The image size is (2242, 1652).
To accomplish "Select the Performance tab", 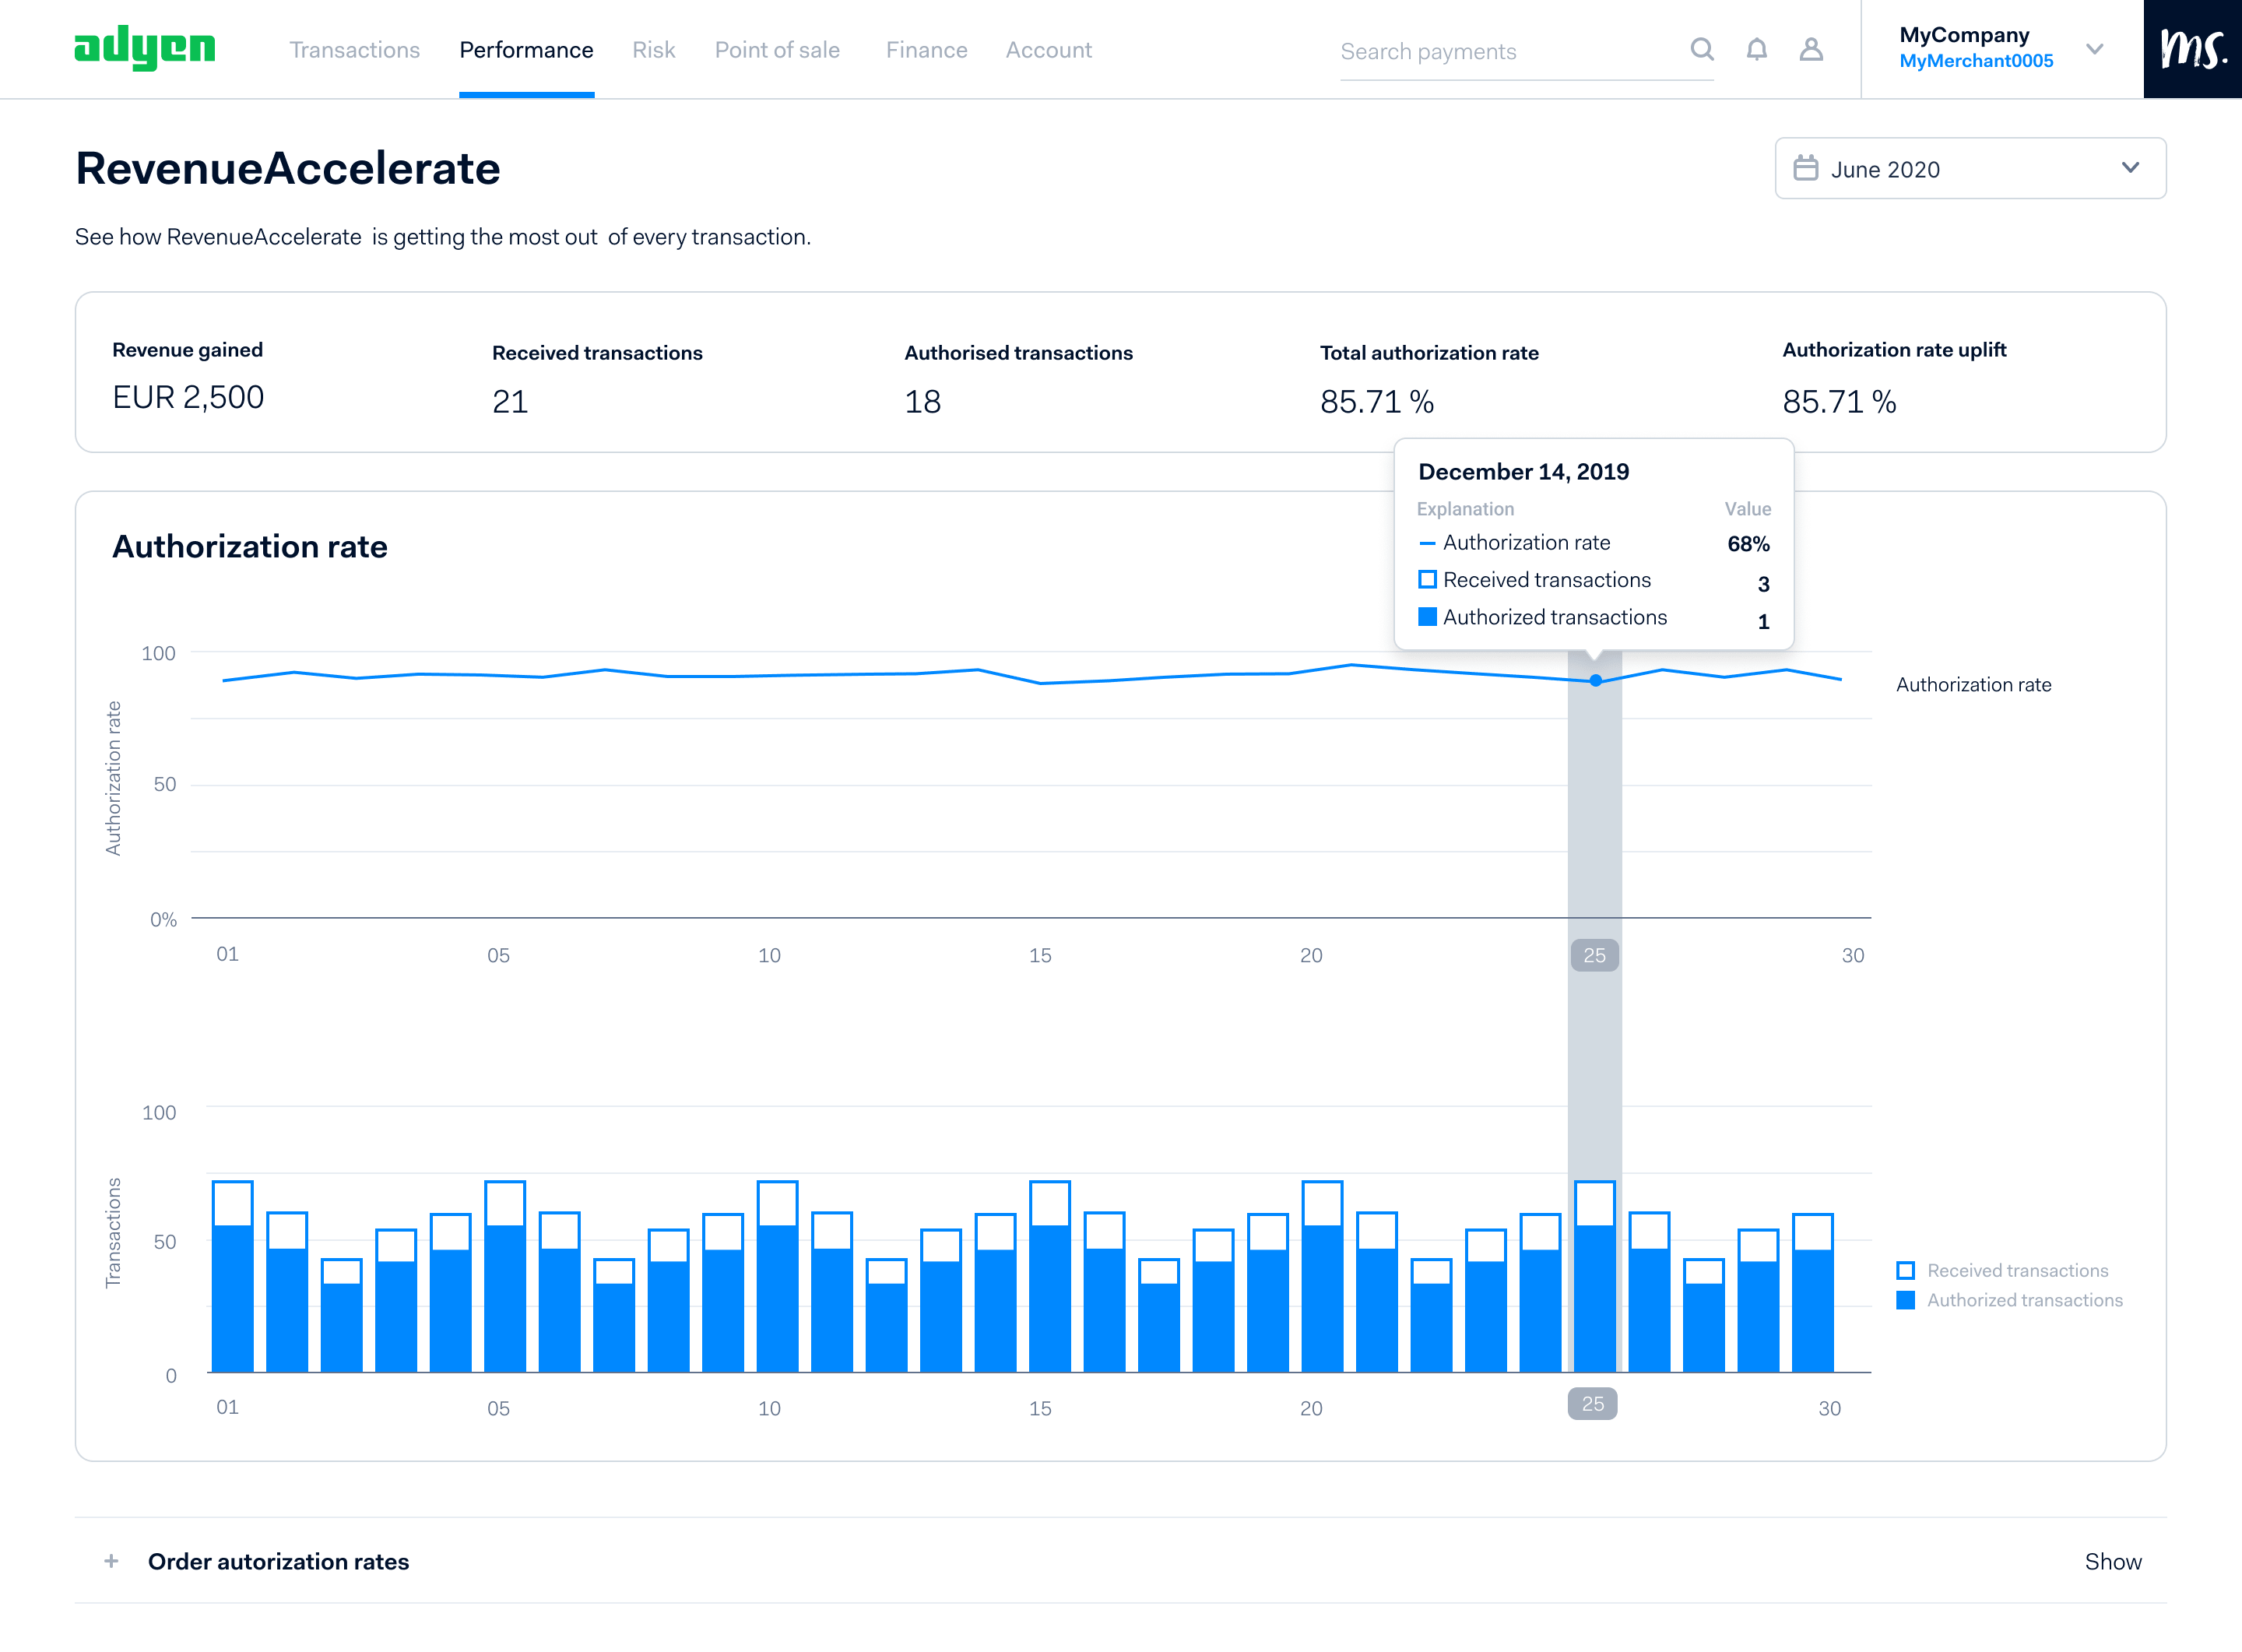I will (x=526, y=50).
